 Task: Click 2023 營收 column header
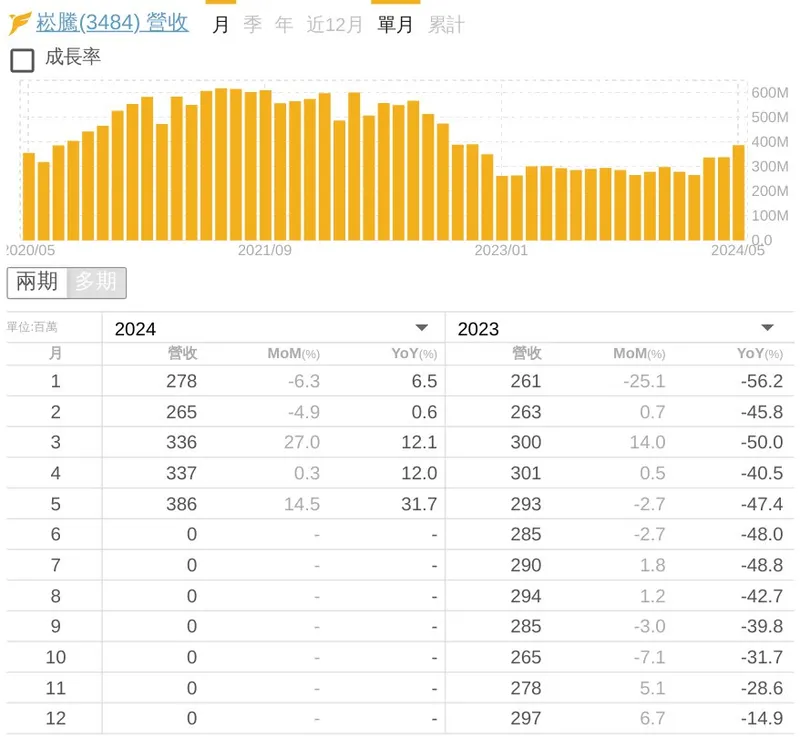coord(527,353)
